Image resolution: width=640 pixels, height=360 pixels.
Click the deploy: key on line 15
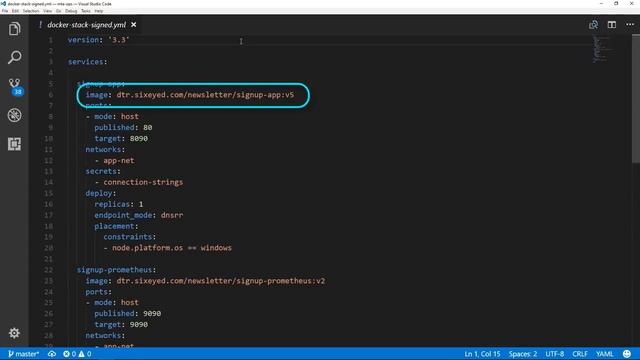click(101, 193)
